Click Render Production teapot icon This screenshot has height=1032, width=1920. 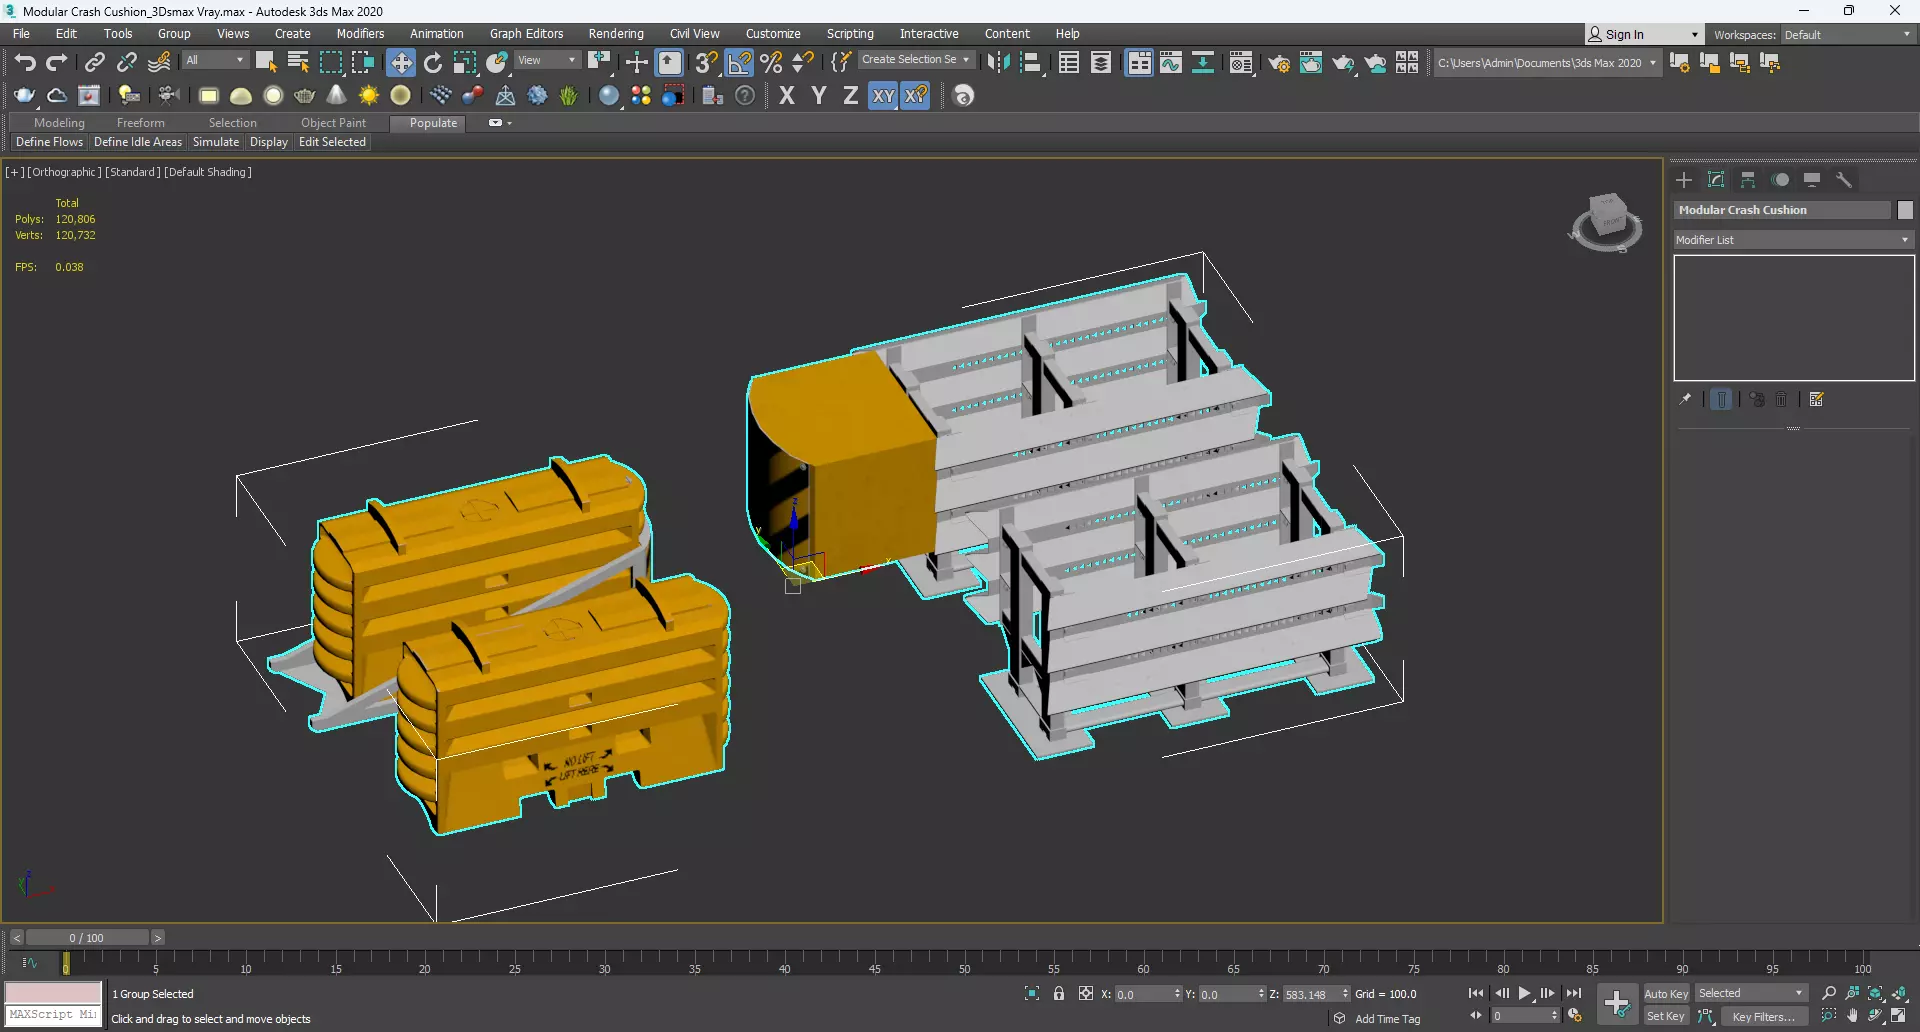(x=1343, y=63)
